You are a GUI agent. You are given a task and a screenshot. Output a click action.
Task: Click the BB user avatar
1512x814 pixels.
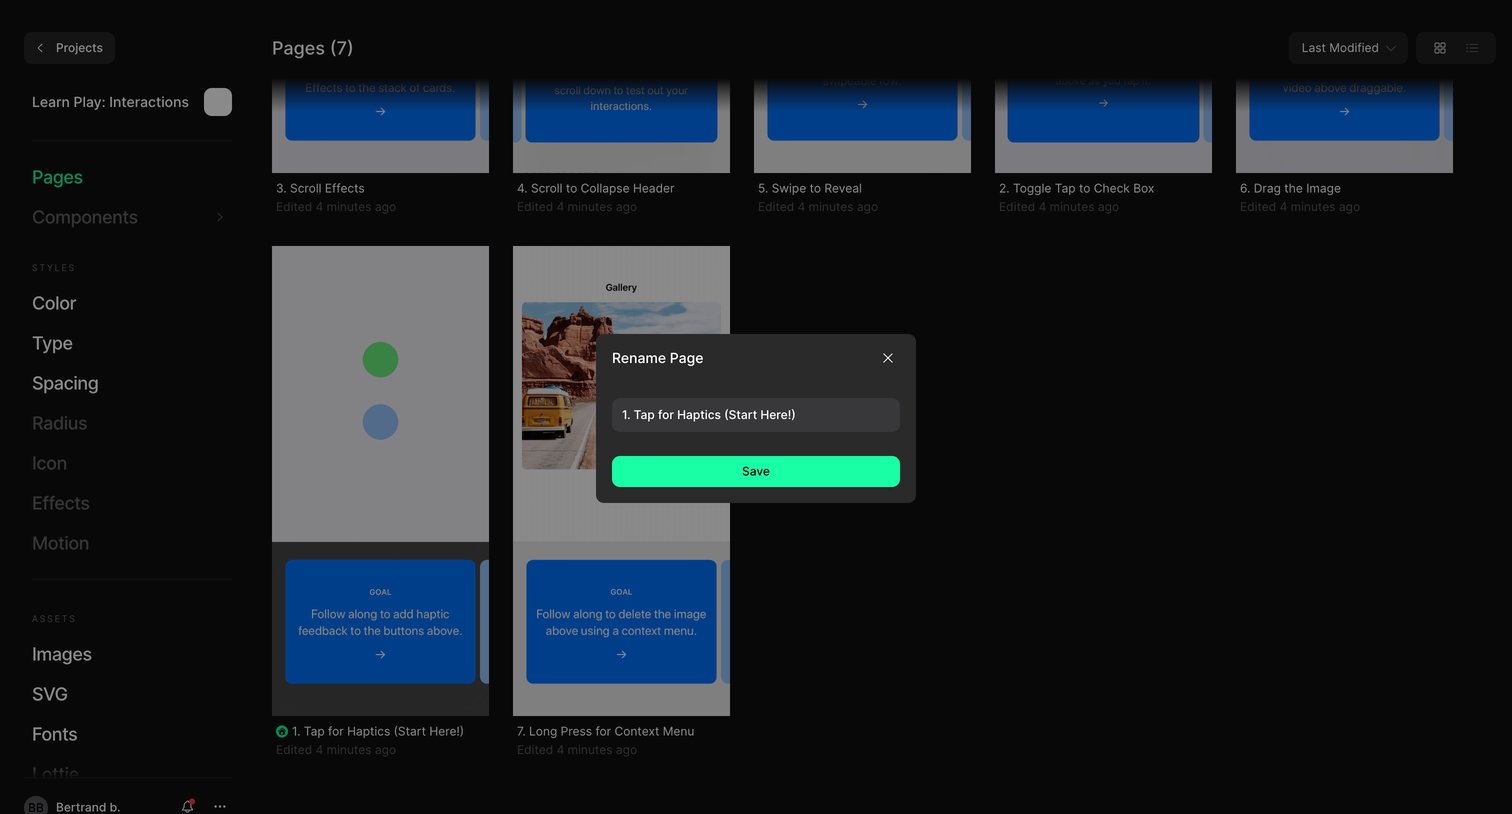(36, 806)
